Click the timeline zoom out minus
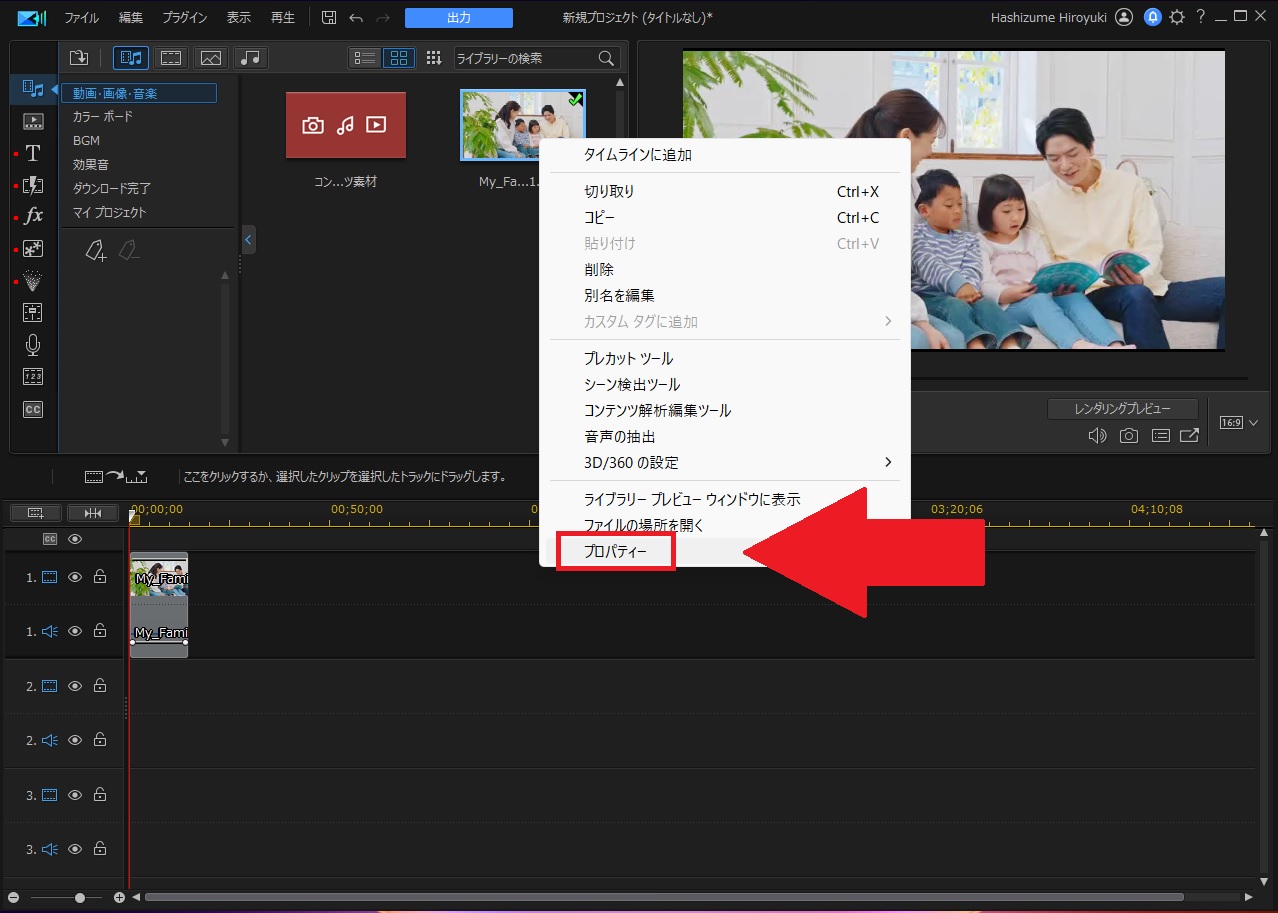The image size is (1278, 913). [13, 898]
